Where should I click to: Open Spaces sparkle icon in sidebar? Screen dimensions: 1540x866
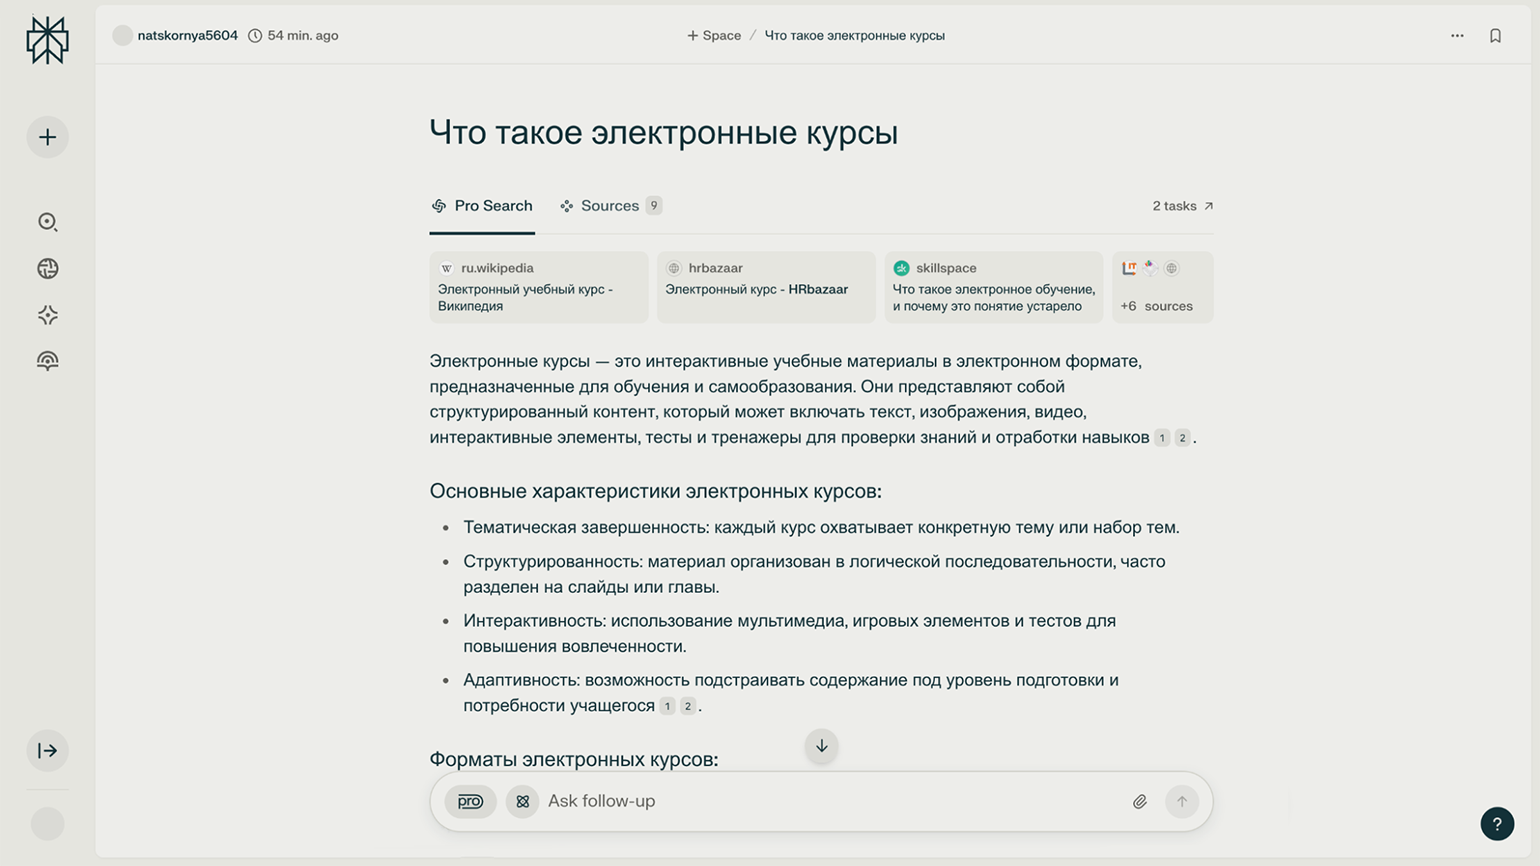(47, 315)
